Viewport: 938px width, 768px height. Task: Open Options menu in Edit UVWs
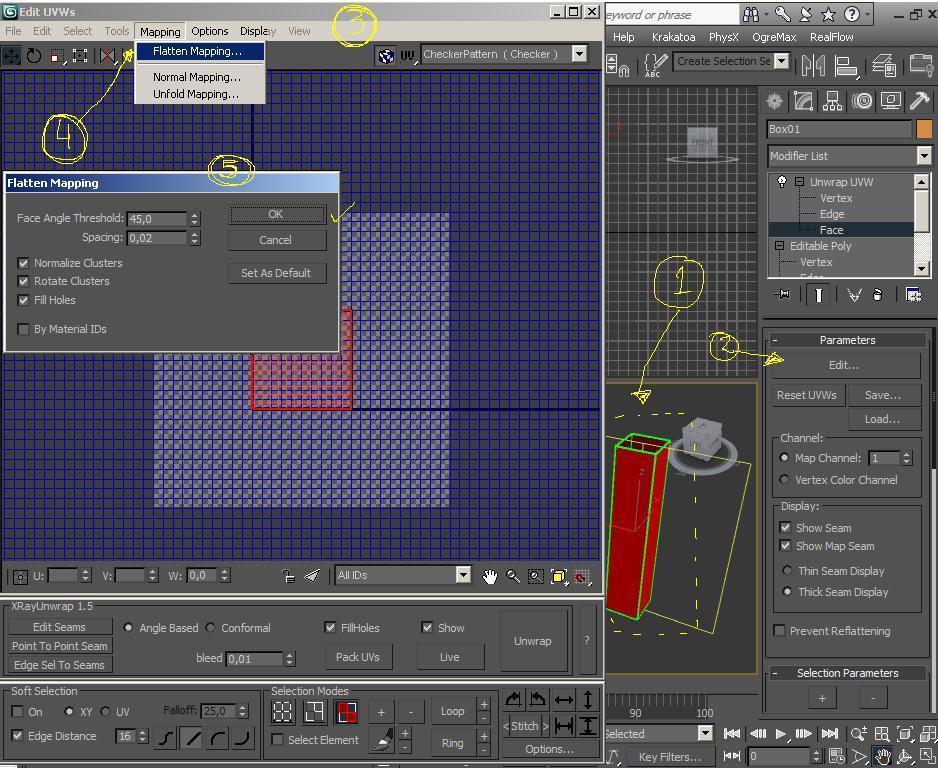[x=209, y=31]
